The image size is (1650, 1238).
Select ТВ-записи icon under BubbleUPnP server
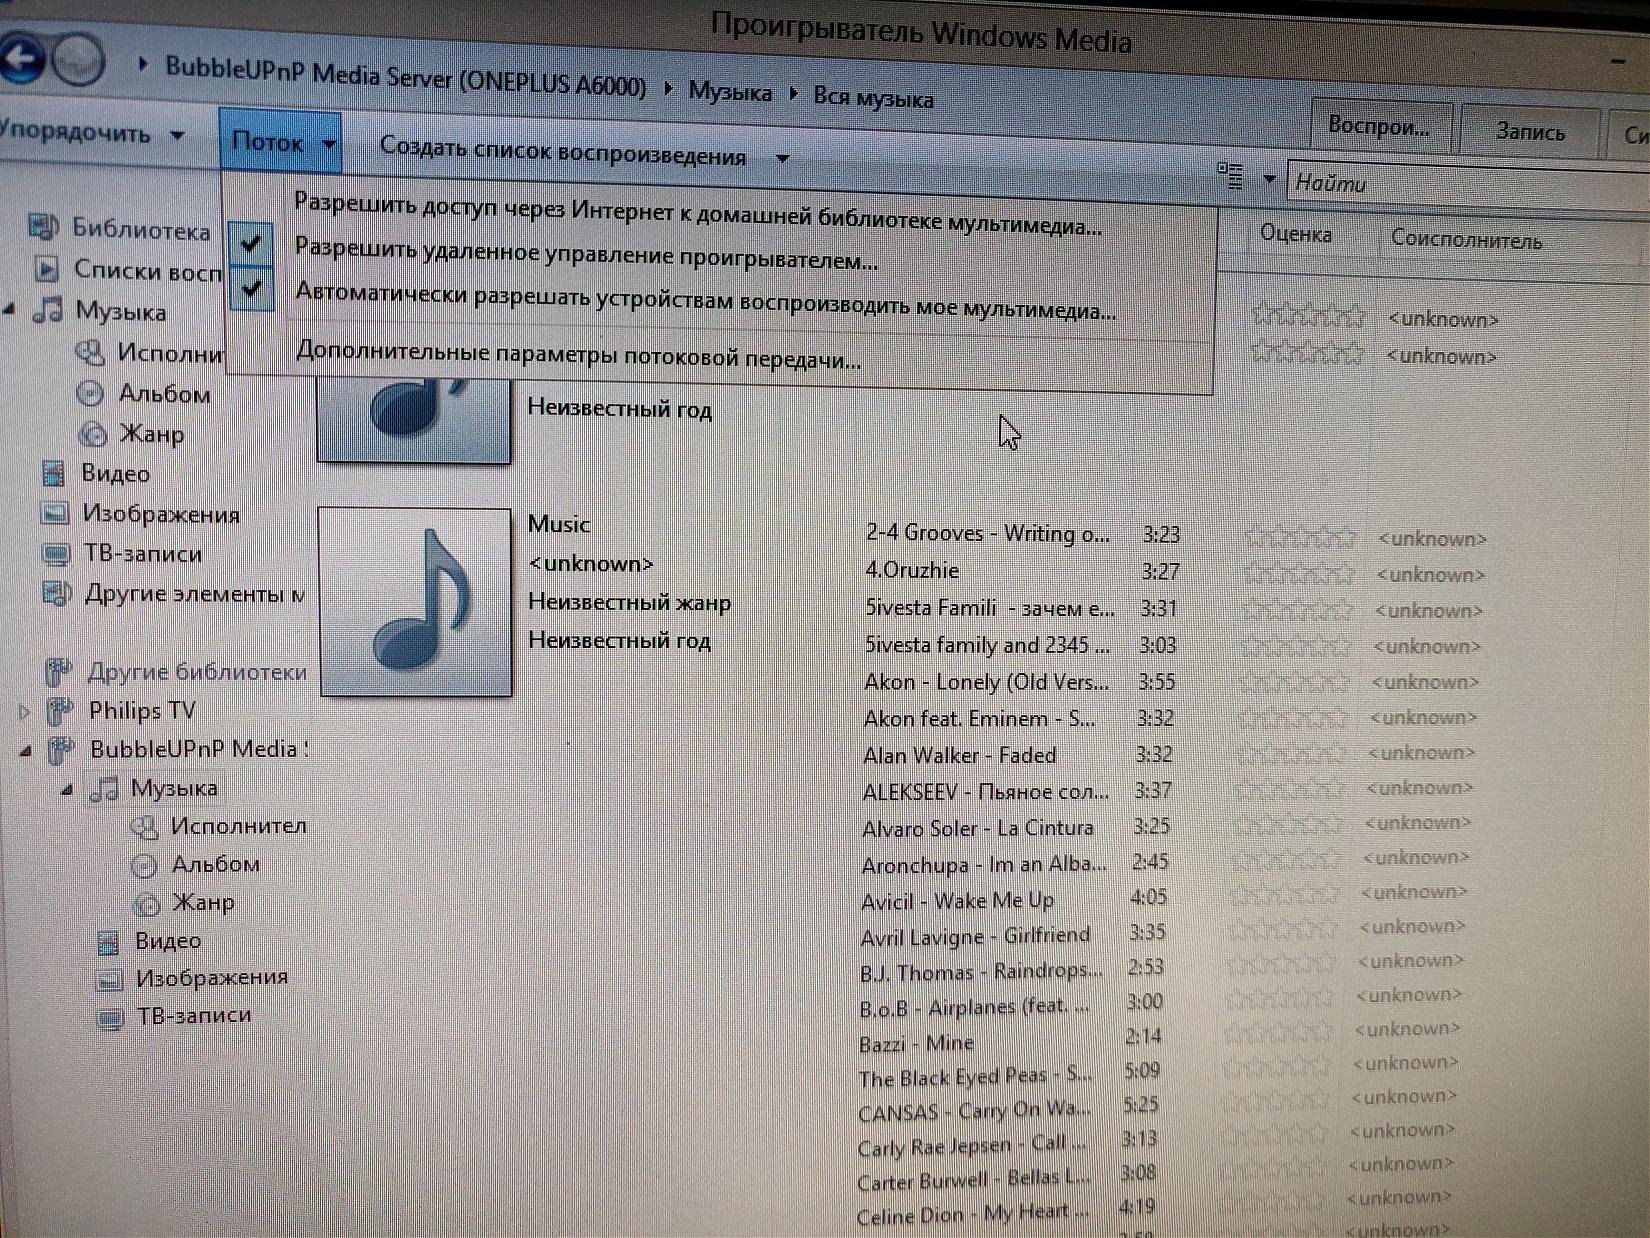(x=110, y=1017)
